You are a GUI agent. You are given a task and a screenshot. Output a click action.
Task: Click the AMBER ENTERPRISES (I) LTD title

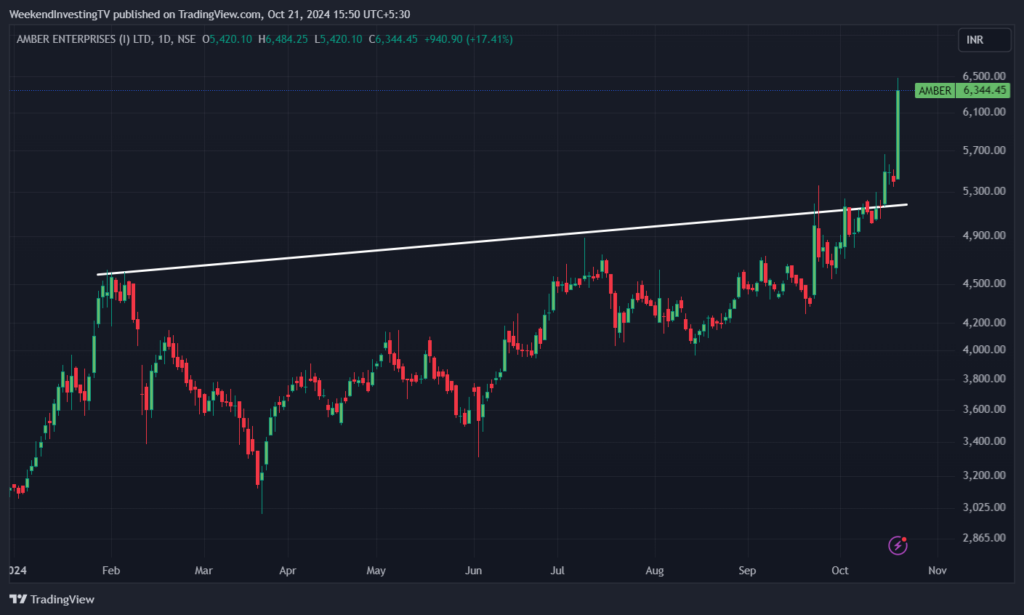84,39
